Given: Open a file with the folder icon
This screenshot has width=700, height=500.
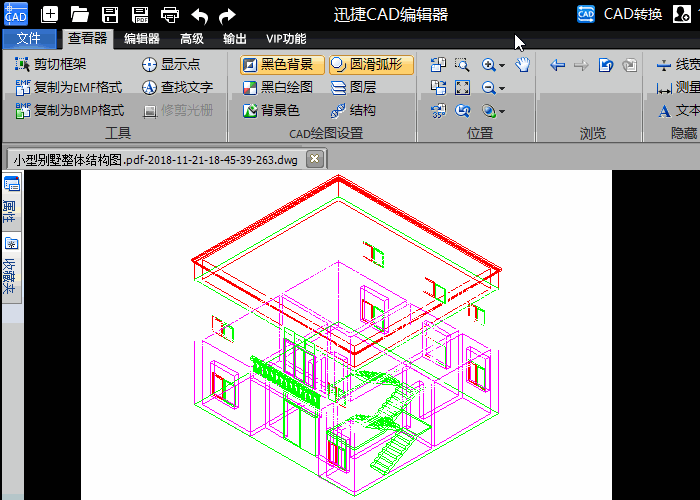Looking at the screenshot, I should coord(79,14).
